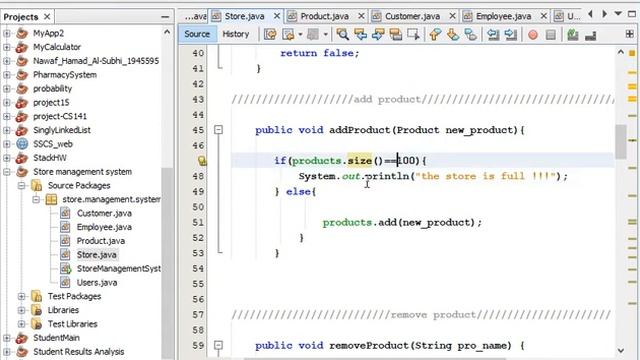Shift Line Right icon
The height and width of the screenshot is (360, 640).
(x=510, y=35)
